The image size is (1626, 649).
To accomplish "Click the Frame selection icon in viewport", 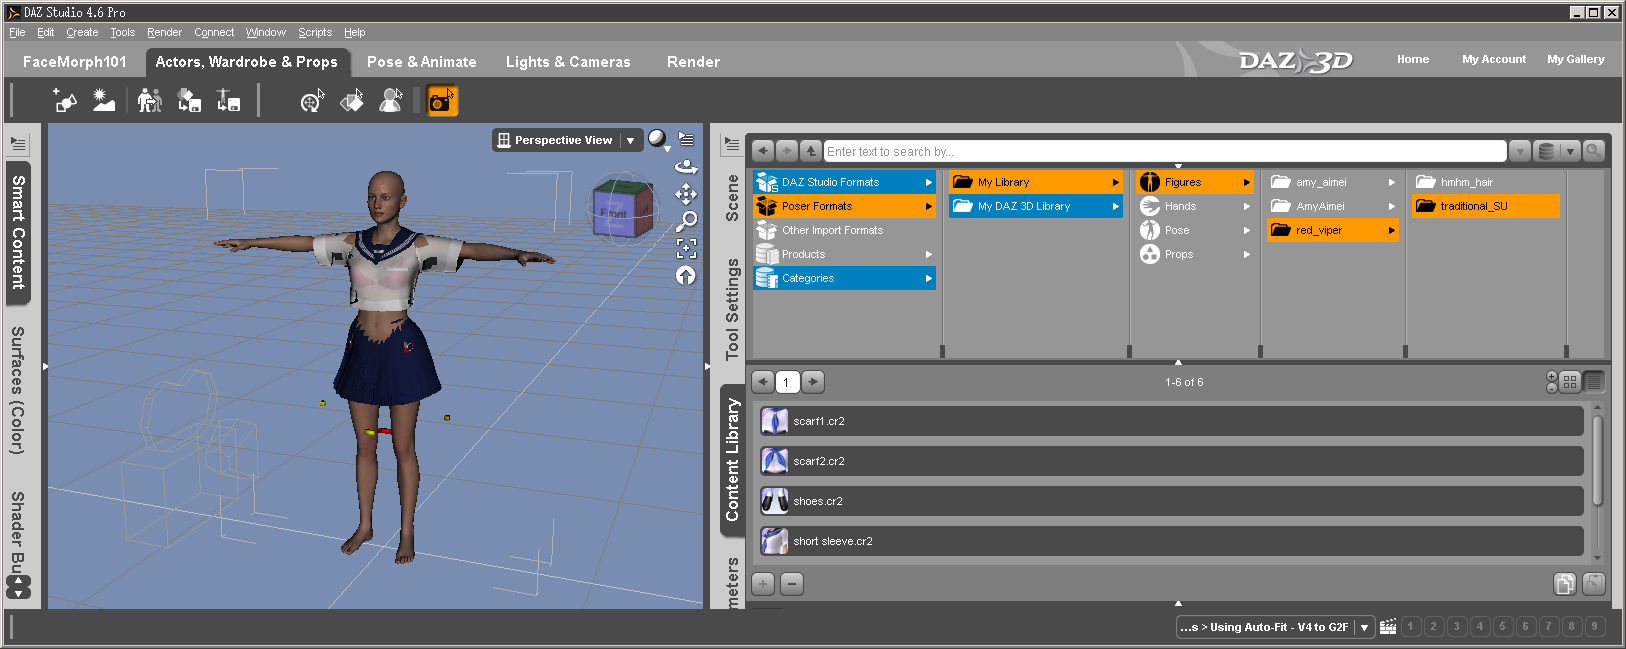I will tap(686, 248).
